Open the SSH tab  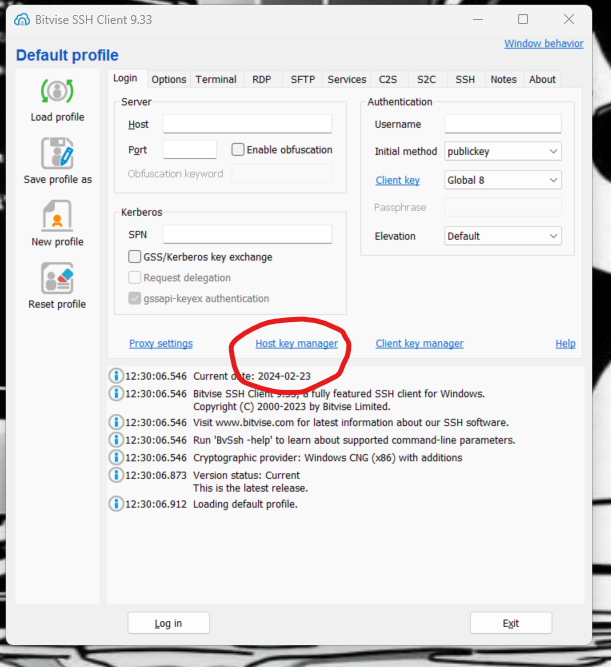tap(465, 80)
